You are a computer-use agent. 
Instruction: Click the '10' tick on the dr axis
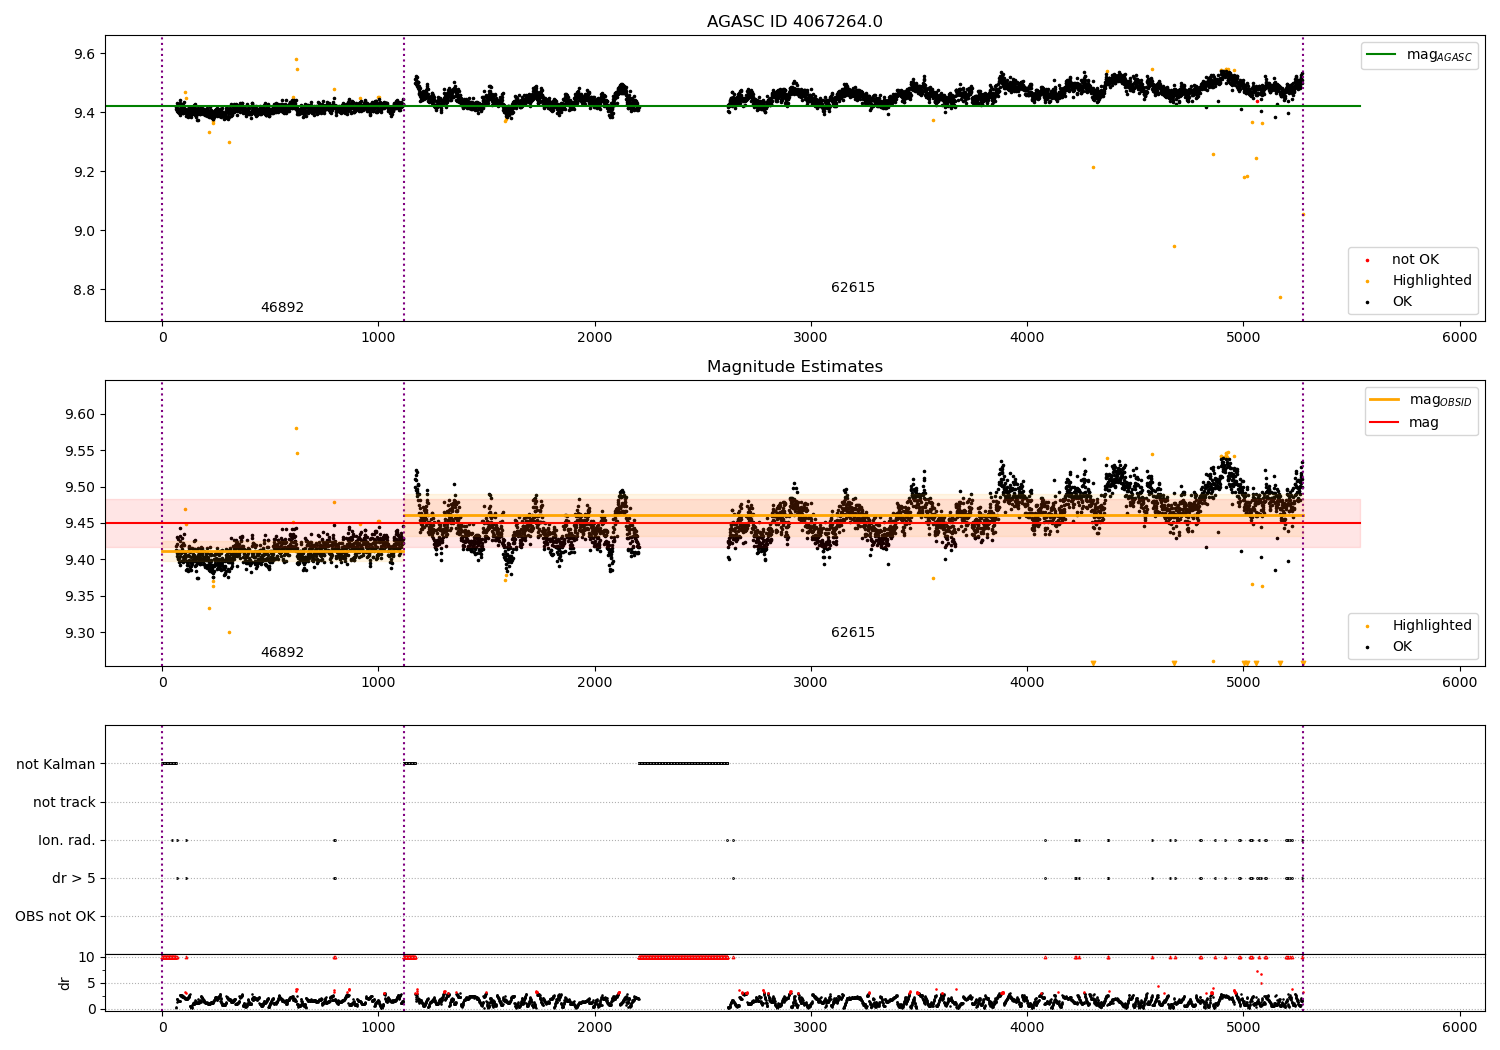coord(87,958)
